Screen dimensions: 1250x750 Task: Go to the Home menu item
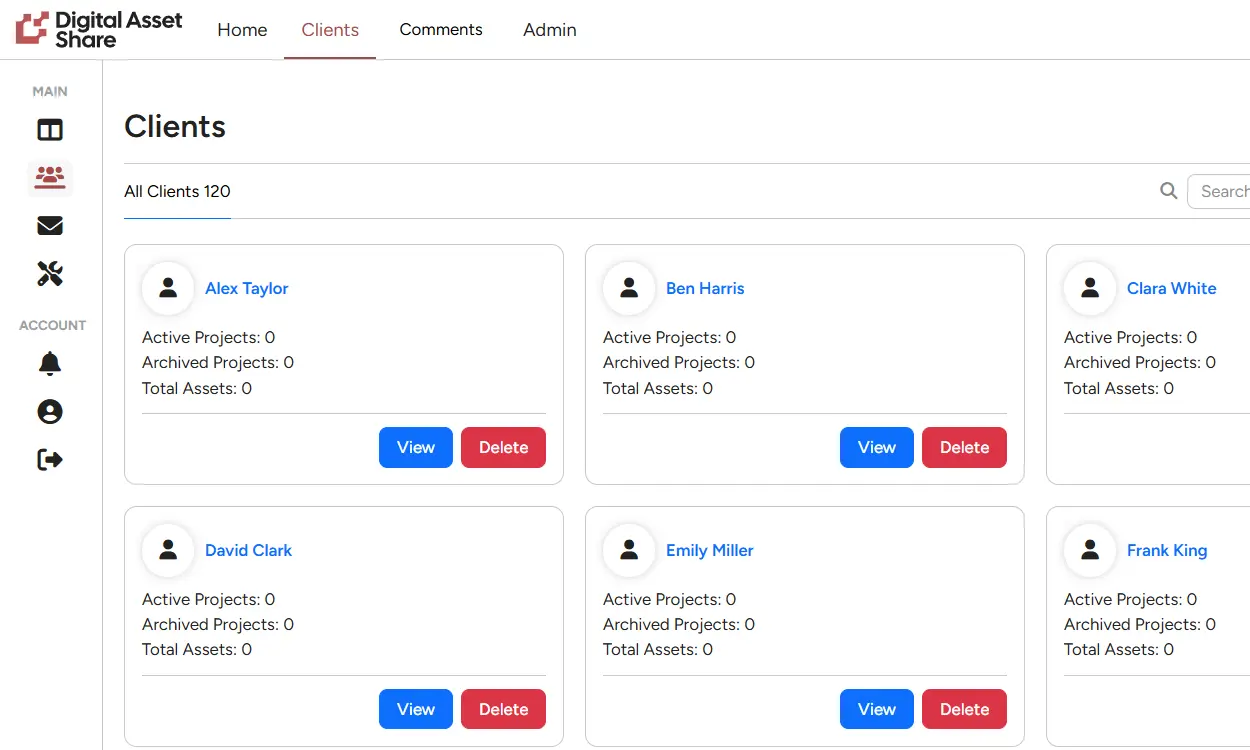coord(242,30)
